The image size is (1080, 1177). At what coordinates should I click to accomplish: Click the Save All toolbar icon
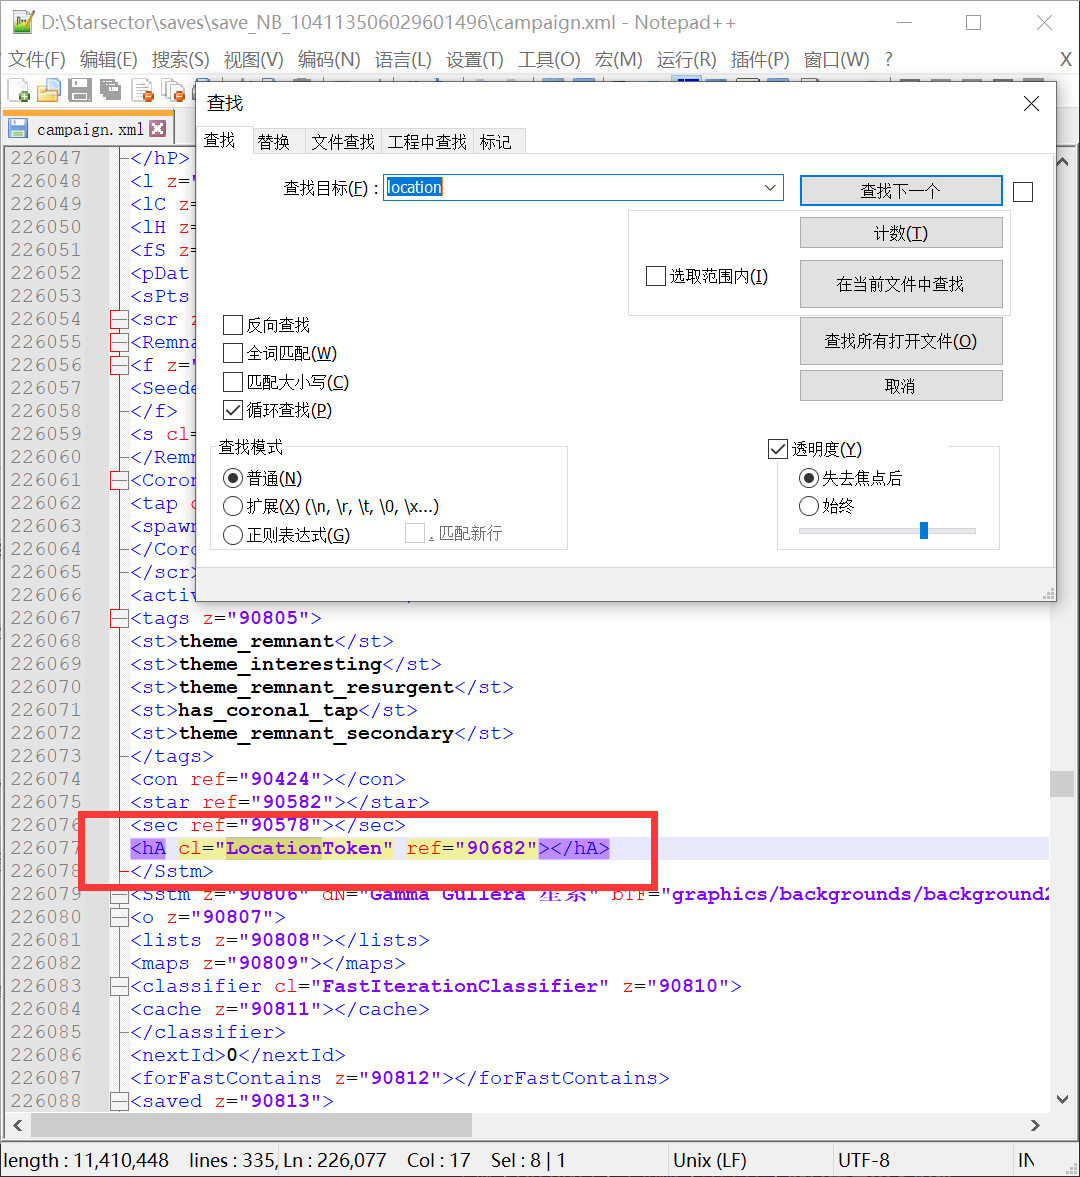(x=110, y=91)
